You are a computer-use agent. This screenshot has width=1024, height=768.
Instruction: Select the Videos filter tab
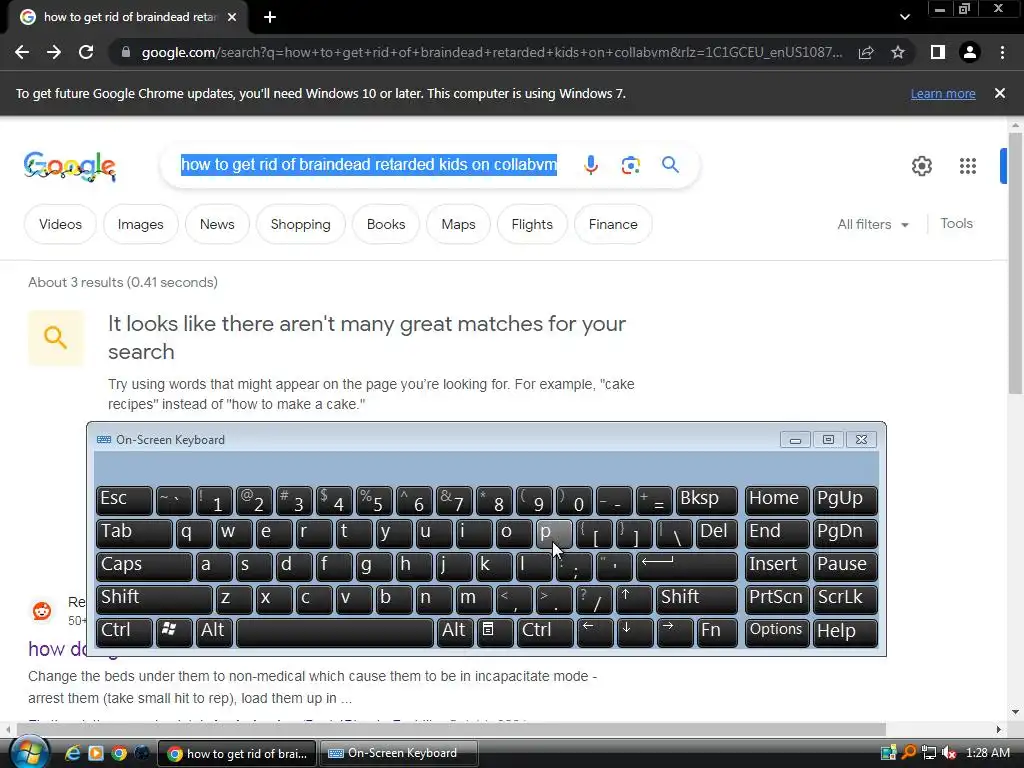pos(60,224)
